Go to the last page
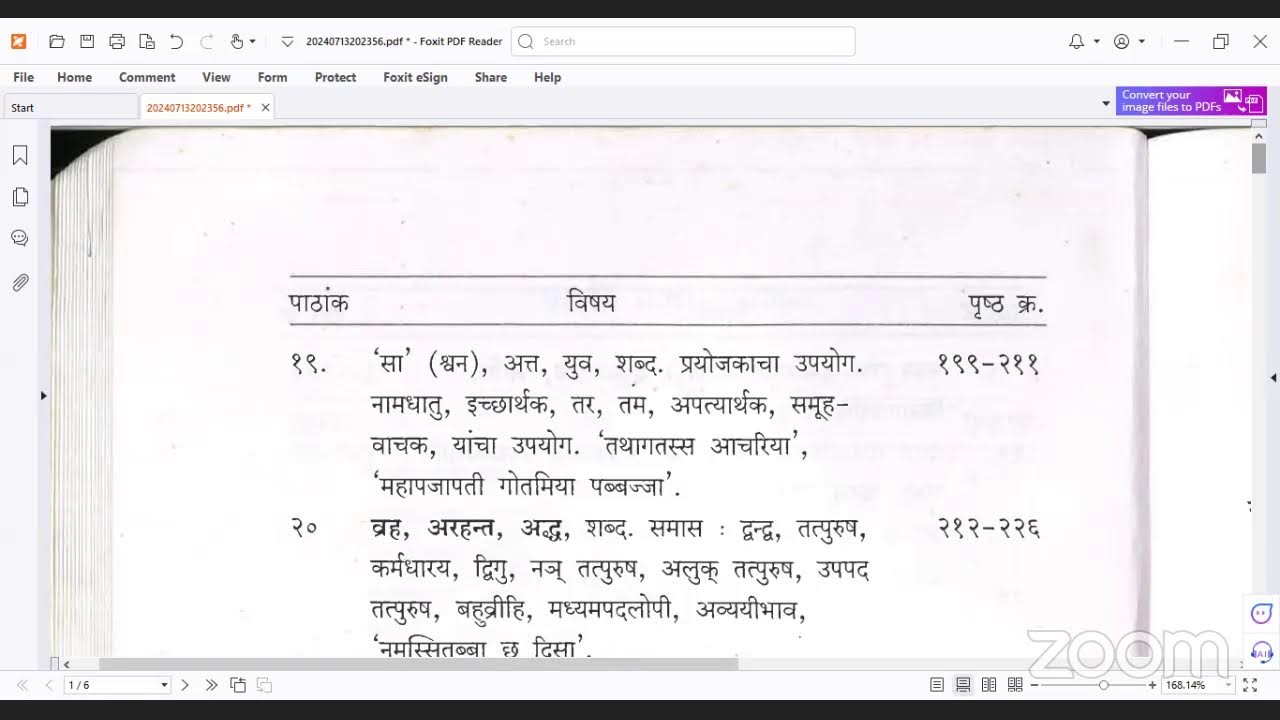Screen dimensions: 1280x720 tap(211, 685)
